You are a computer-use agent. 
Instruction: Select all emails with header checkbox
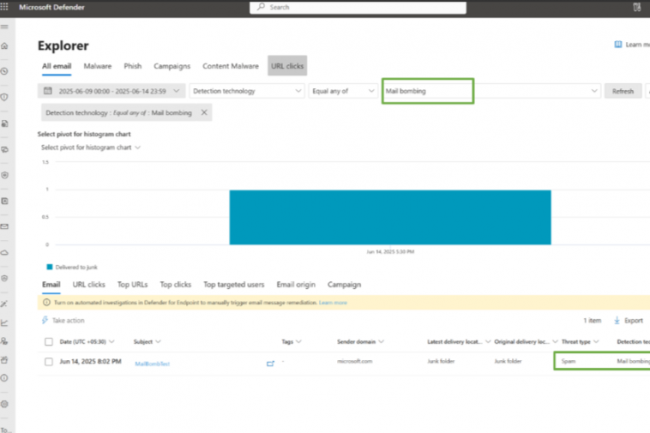(49, 342)
